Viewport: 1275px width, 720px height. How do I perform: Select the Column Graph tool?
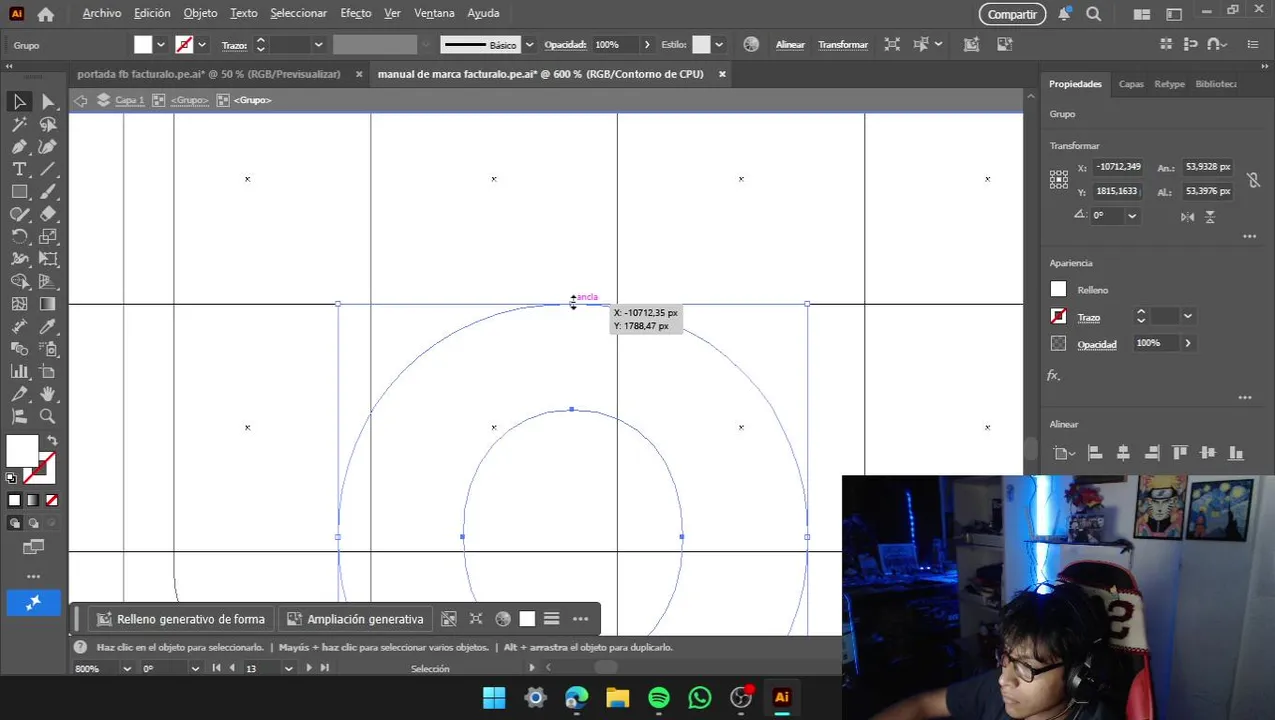pyautogui.click(x=19, y=371)
